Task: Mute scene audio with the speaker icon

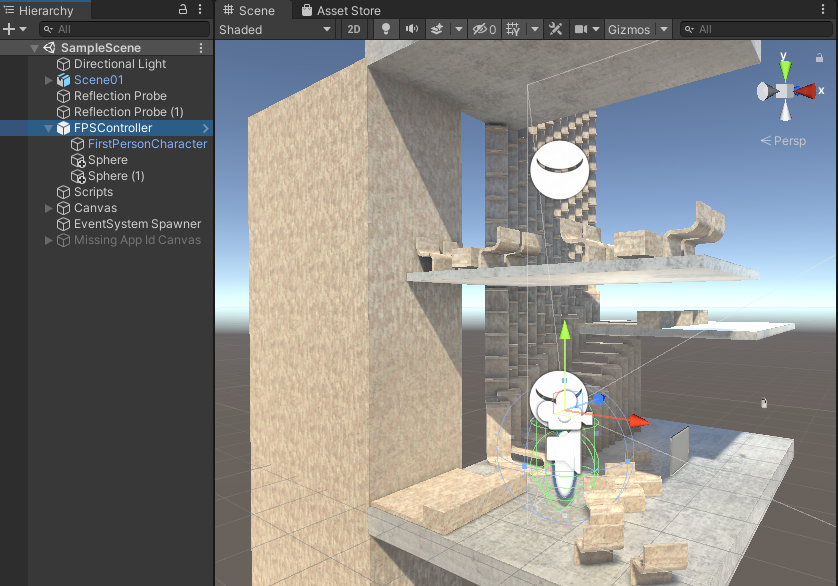Action: (411, 29)
